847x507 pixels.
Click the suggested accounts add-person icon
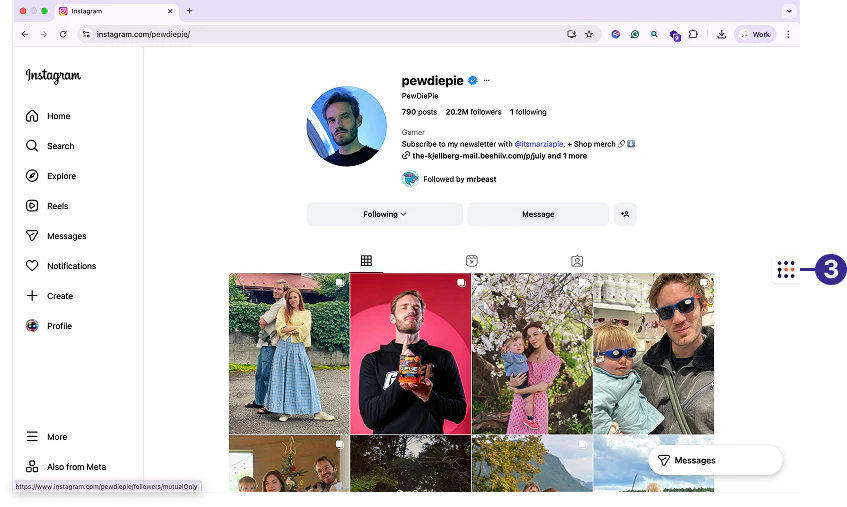(625, 214)
